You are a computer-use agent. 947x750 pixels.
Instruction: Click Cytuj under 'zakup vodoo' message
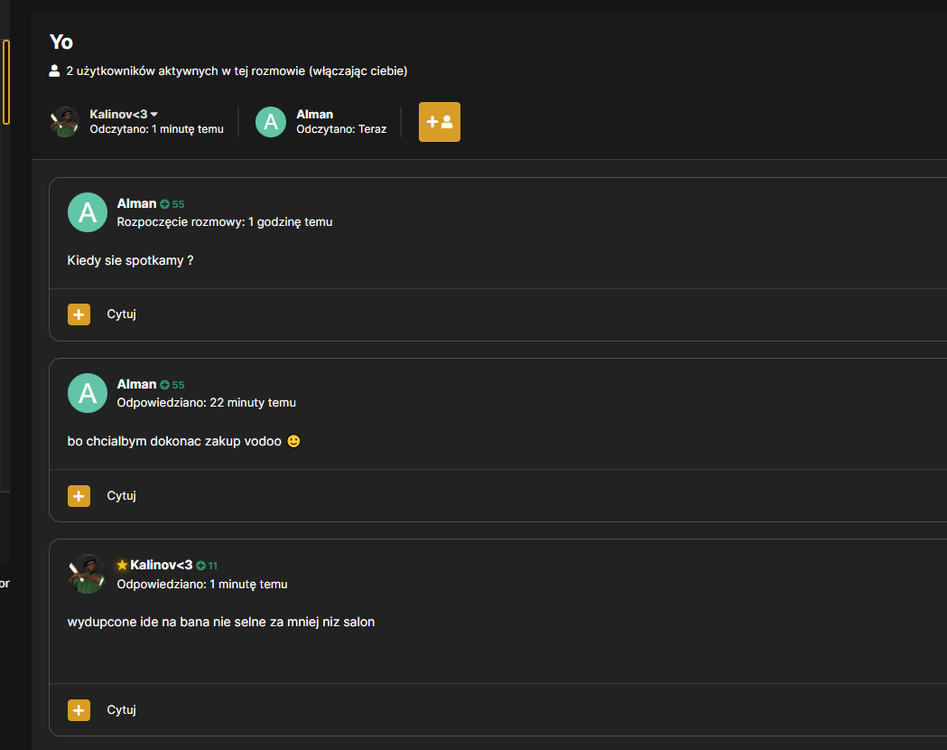[121, 496]
